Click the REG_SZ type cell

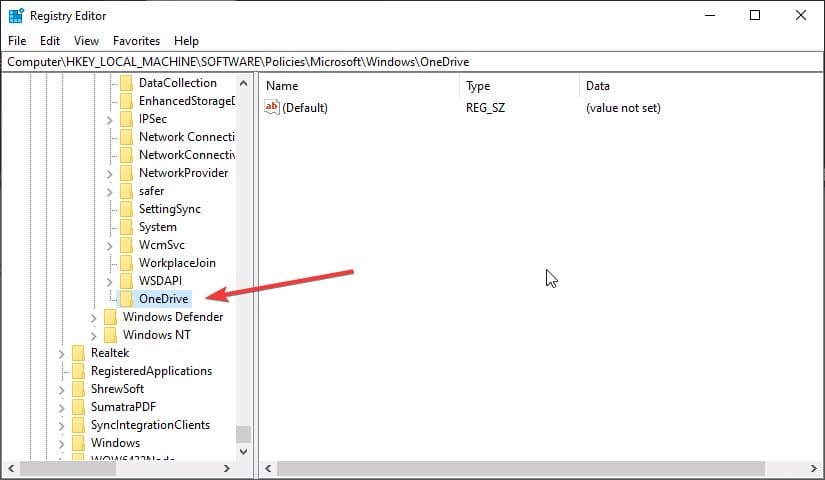point(485,108)
